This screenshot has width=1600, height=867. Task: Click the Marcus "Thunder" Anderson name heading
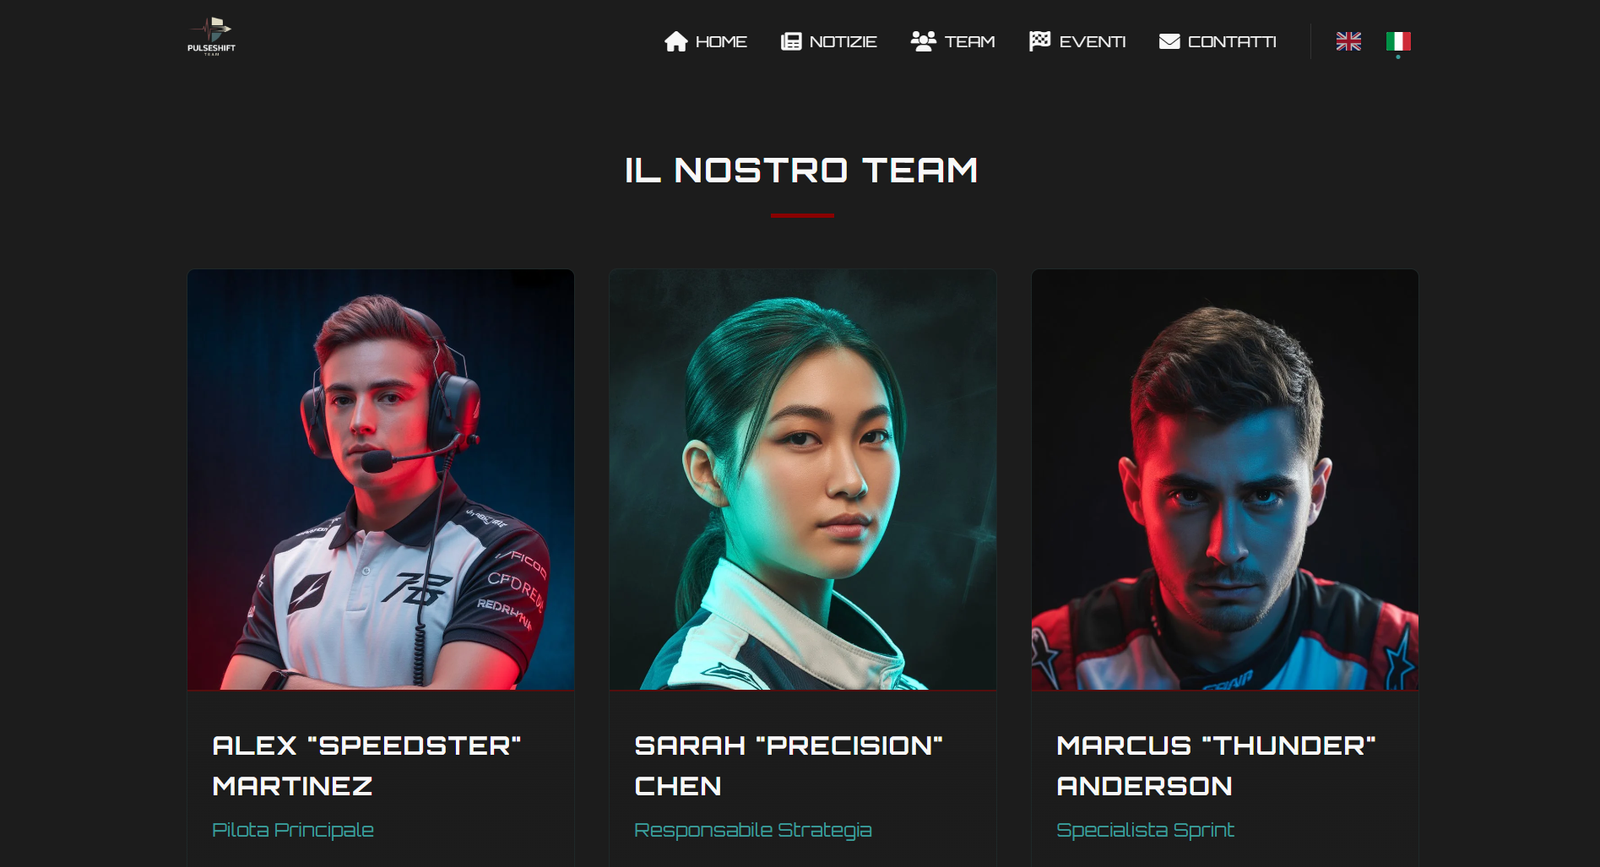[x=1216, y=766]
